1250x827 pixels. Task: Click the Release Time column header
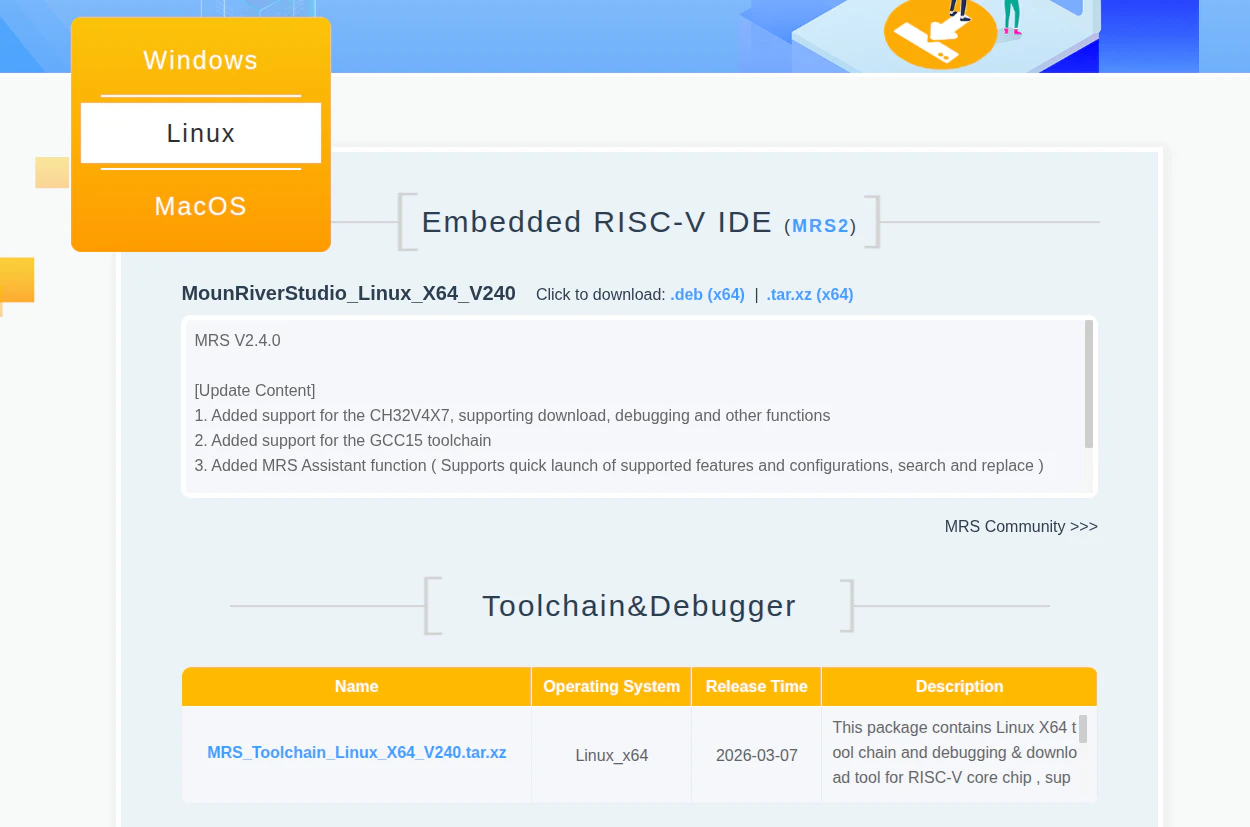tap(756, 686)
